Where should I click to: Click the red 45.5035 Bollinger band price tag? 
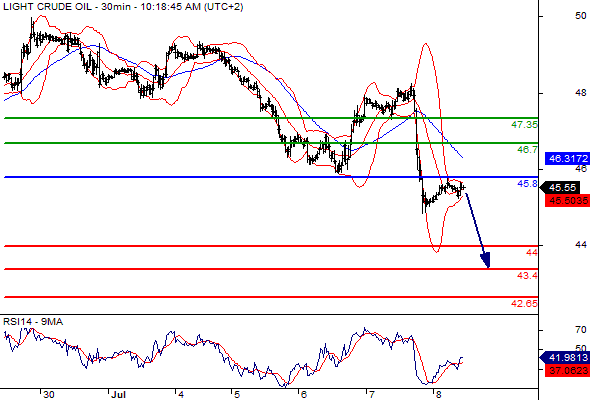point(567,201)
